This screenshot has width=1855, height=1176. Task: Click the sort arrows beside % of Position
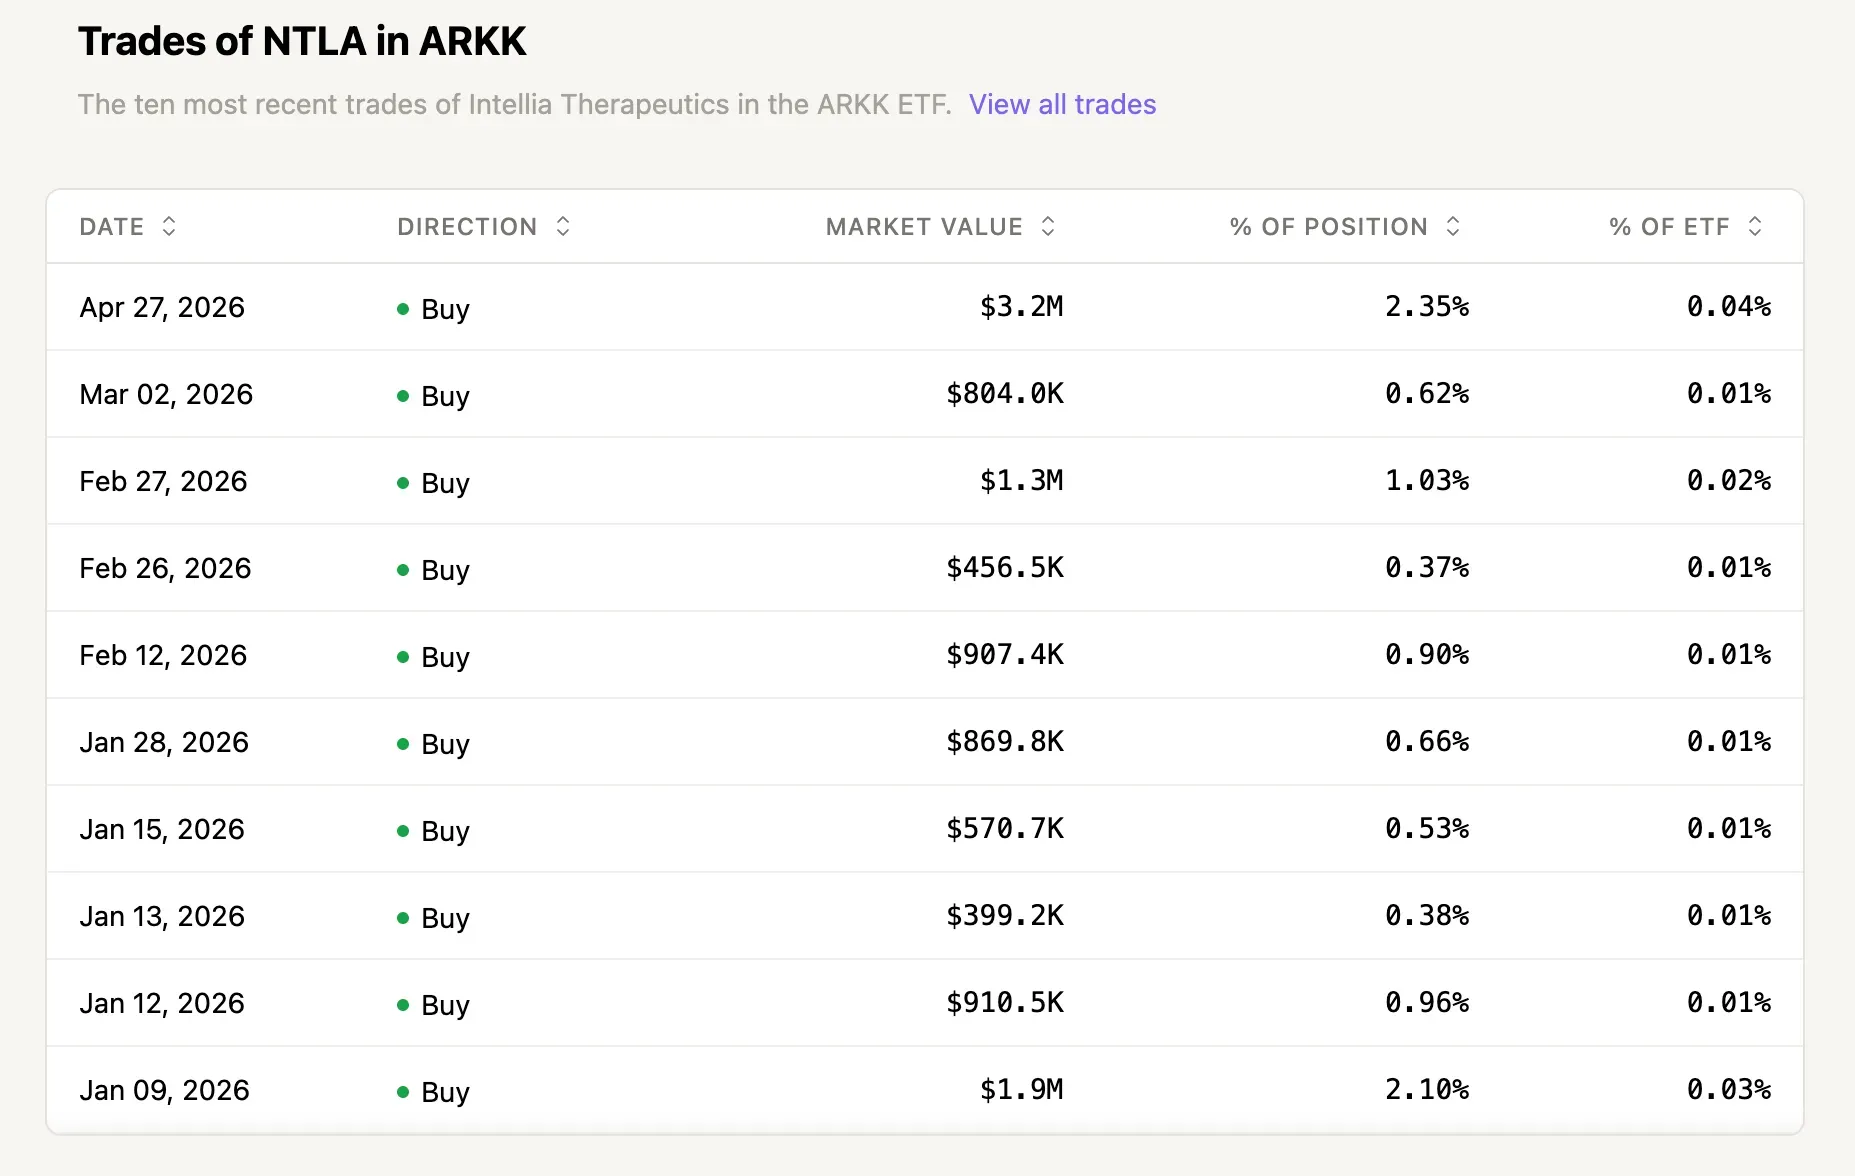click(x=1453, y=227)
